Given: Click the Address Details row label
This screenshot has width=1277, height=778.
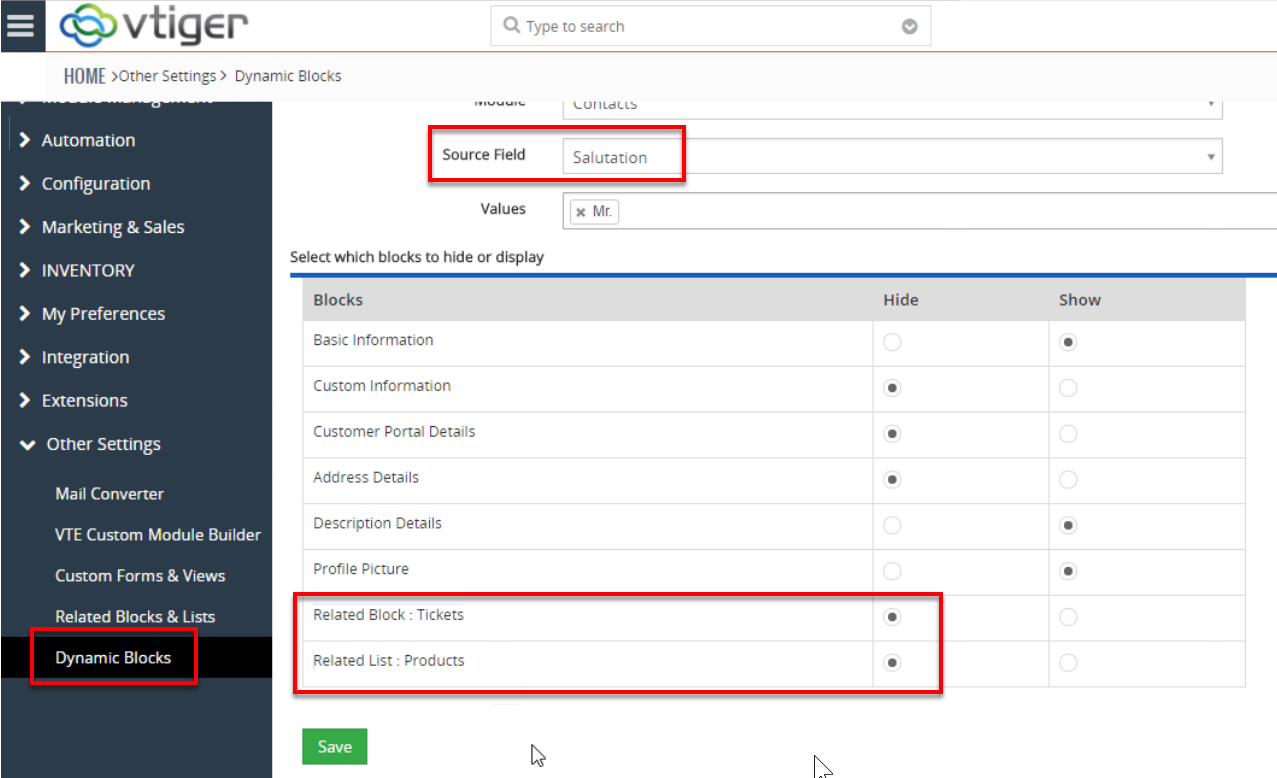Looking at the screenshot, I should tap(366, 477).
